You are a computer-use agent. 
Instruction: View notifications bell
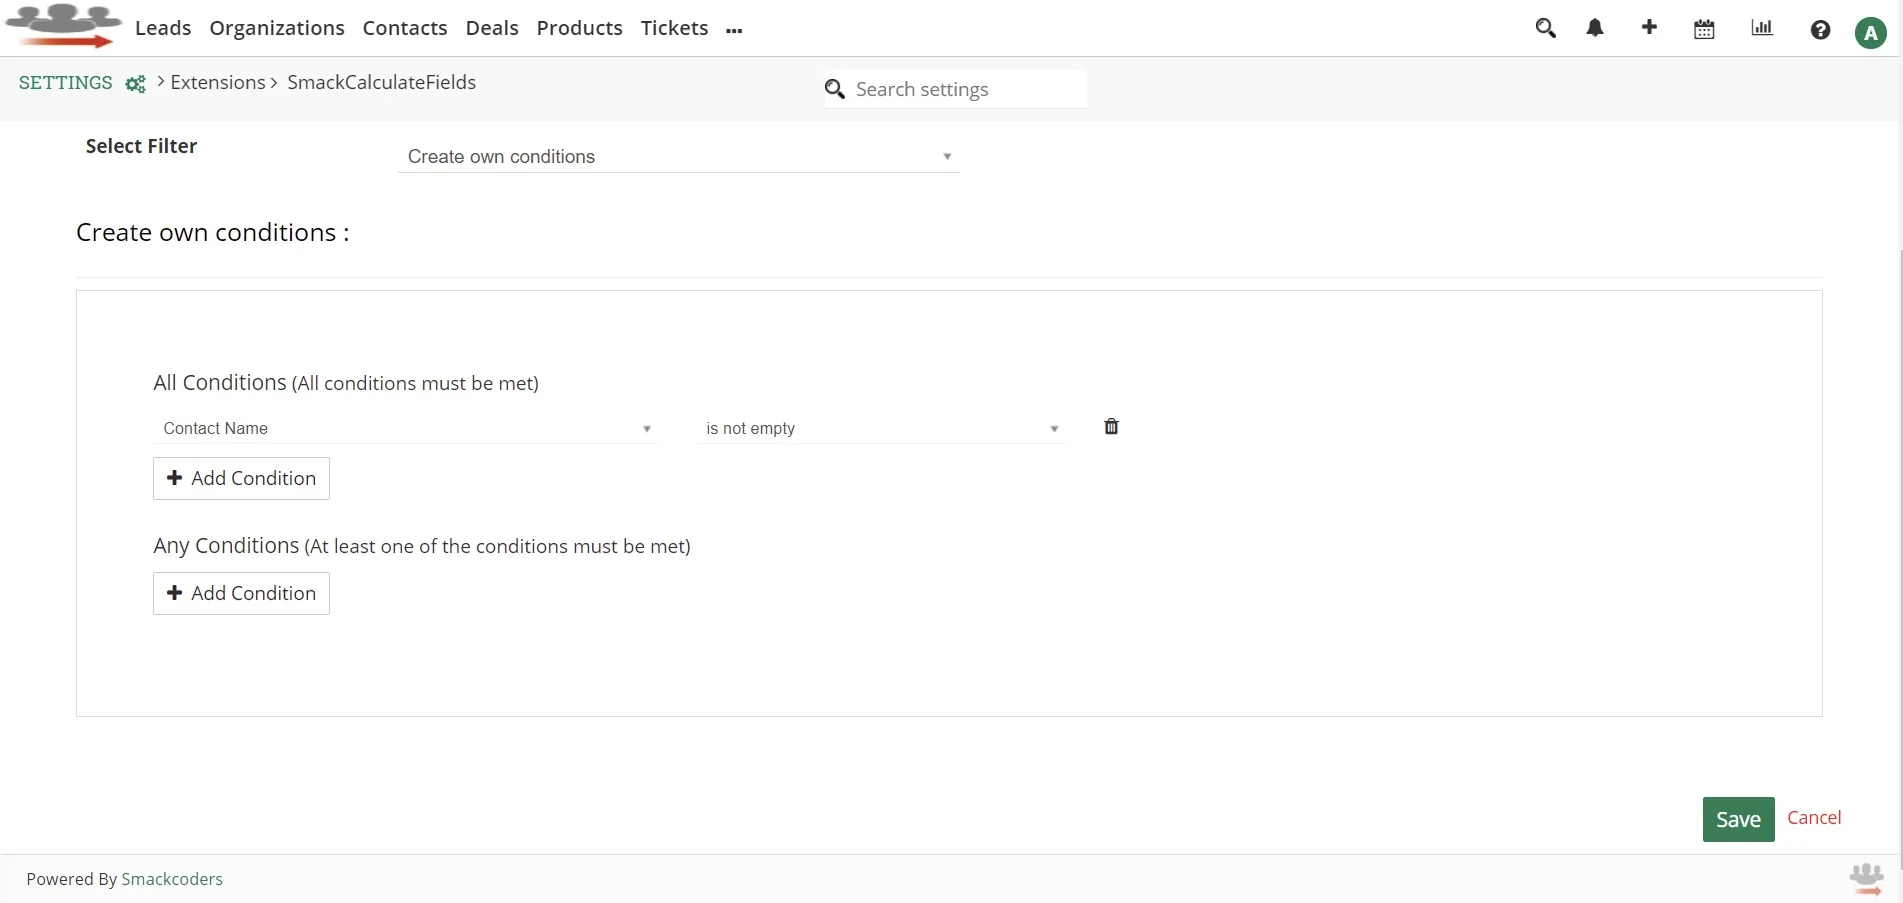tap(1594, 28)
